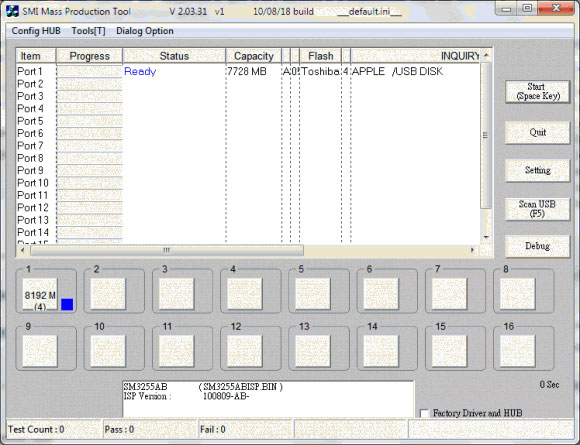Click Start (Space Key) button
Image resolution: width=580 pixels, height=445 pixels.
(537, 91)
